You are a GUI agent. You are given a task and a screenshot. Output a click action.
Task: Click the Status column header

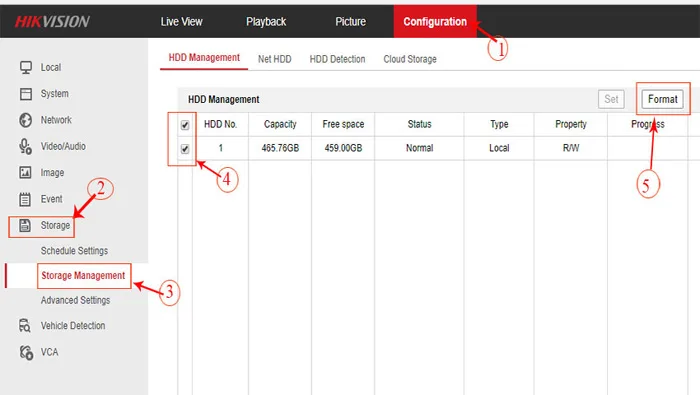click(x=419, y=124)
